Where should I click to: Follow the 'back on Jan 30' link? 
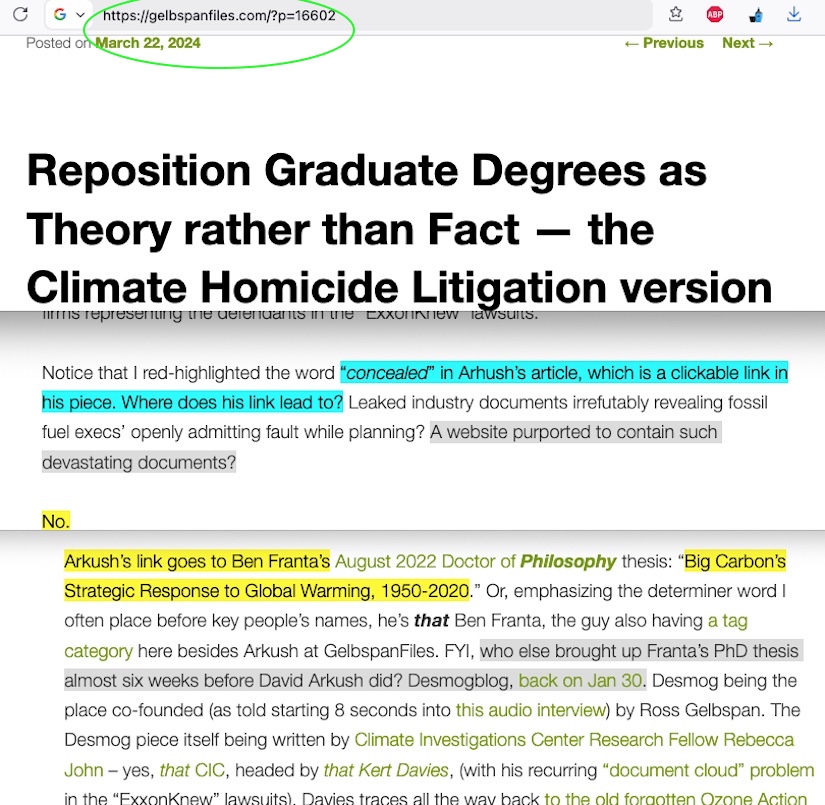pyautogui.click(x=580, y=681)
